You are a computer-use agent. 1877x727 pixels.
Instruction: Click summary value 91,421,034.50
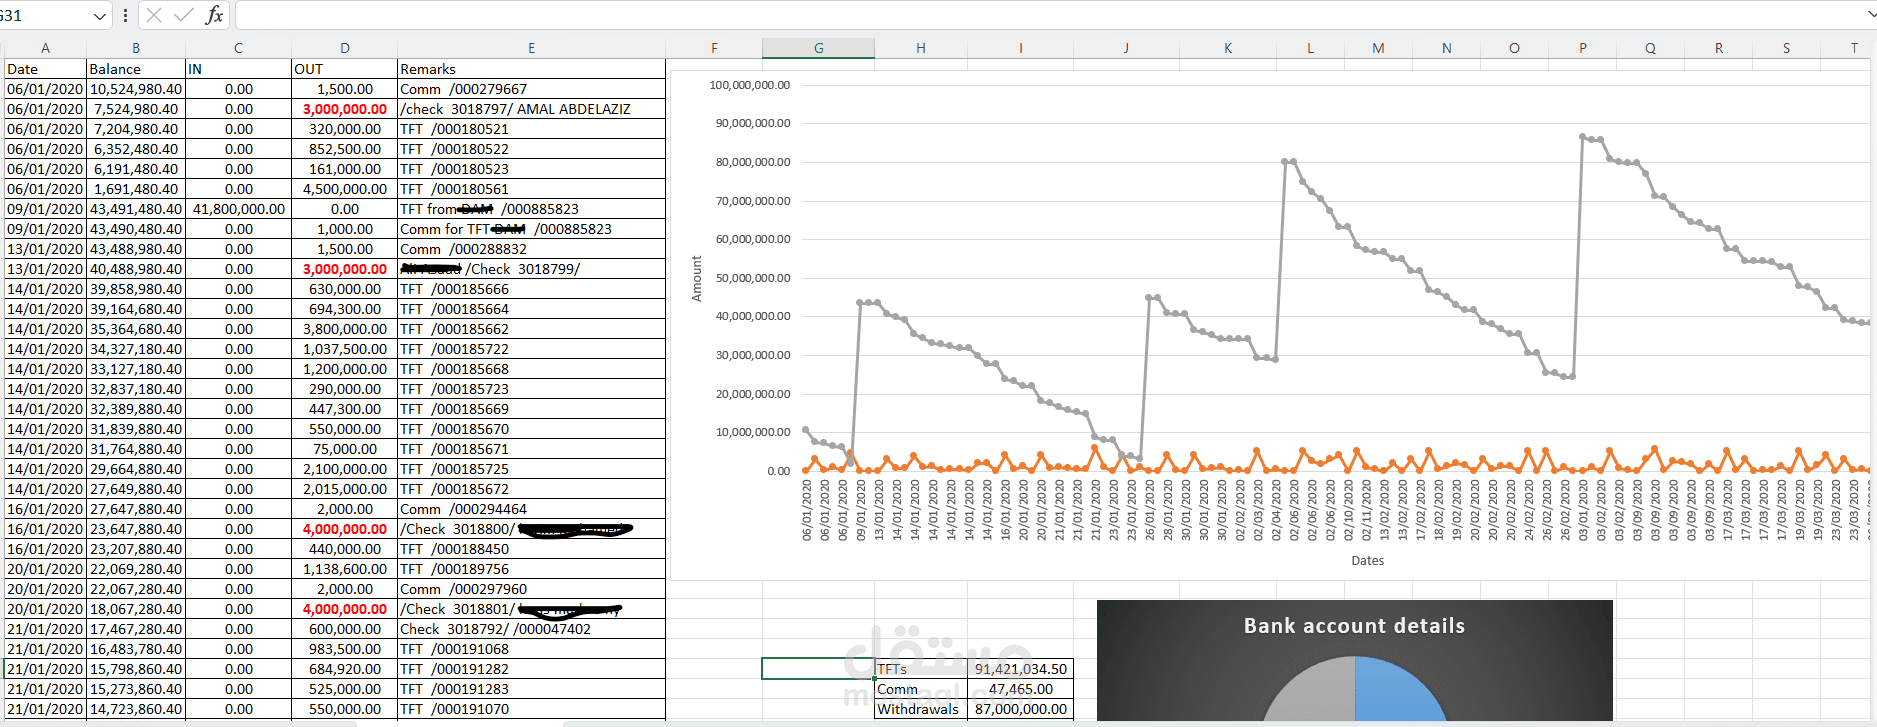tap(1020, 669)
